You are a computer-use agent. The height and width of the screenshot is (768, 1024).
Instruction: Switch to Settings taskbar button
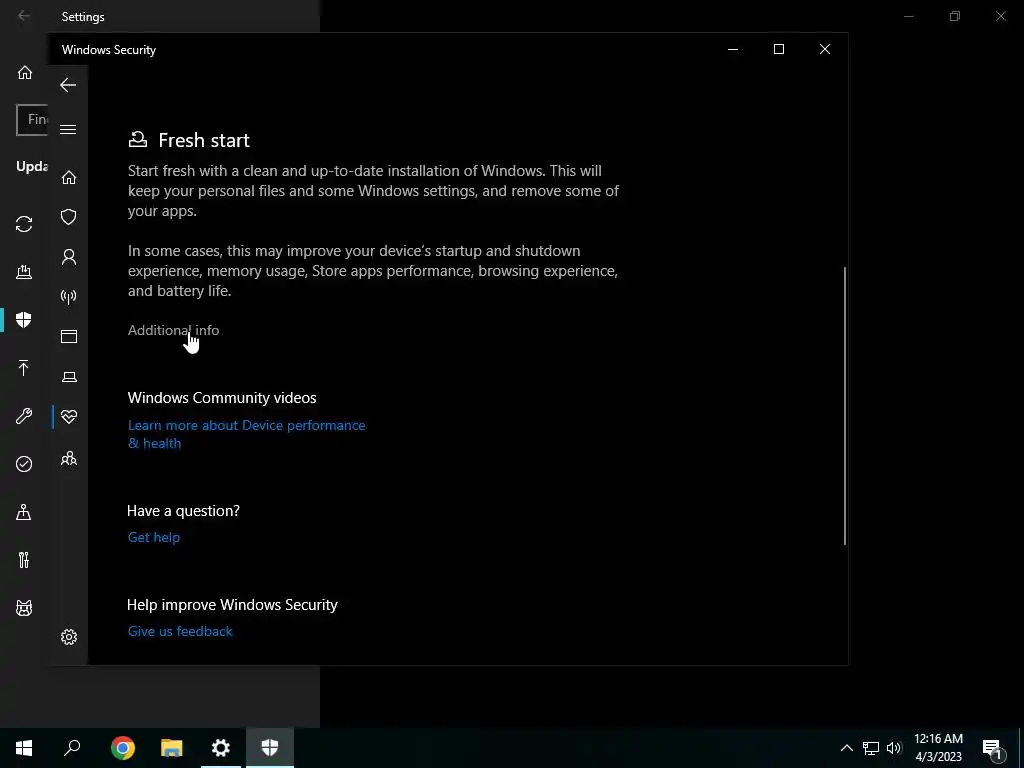click(221, 748)
